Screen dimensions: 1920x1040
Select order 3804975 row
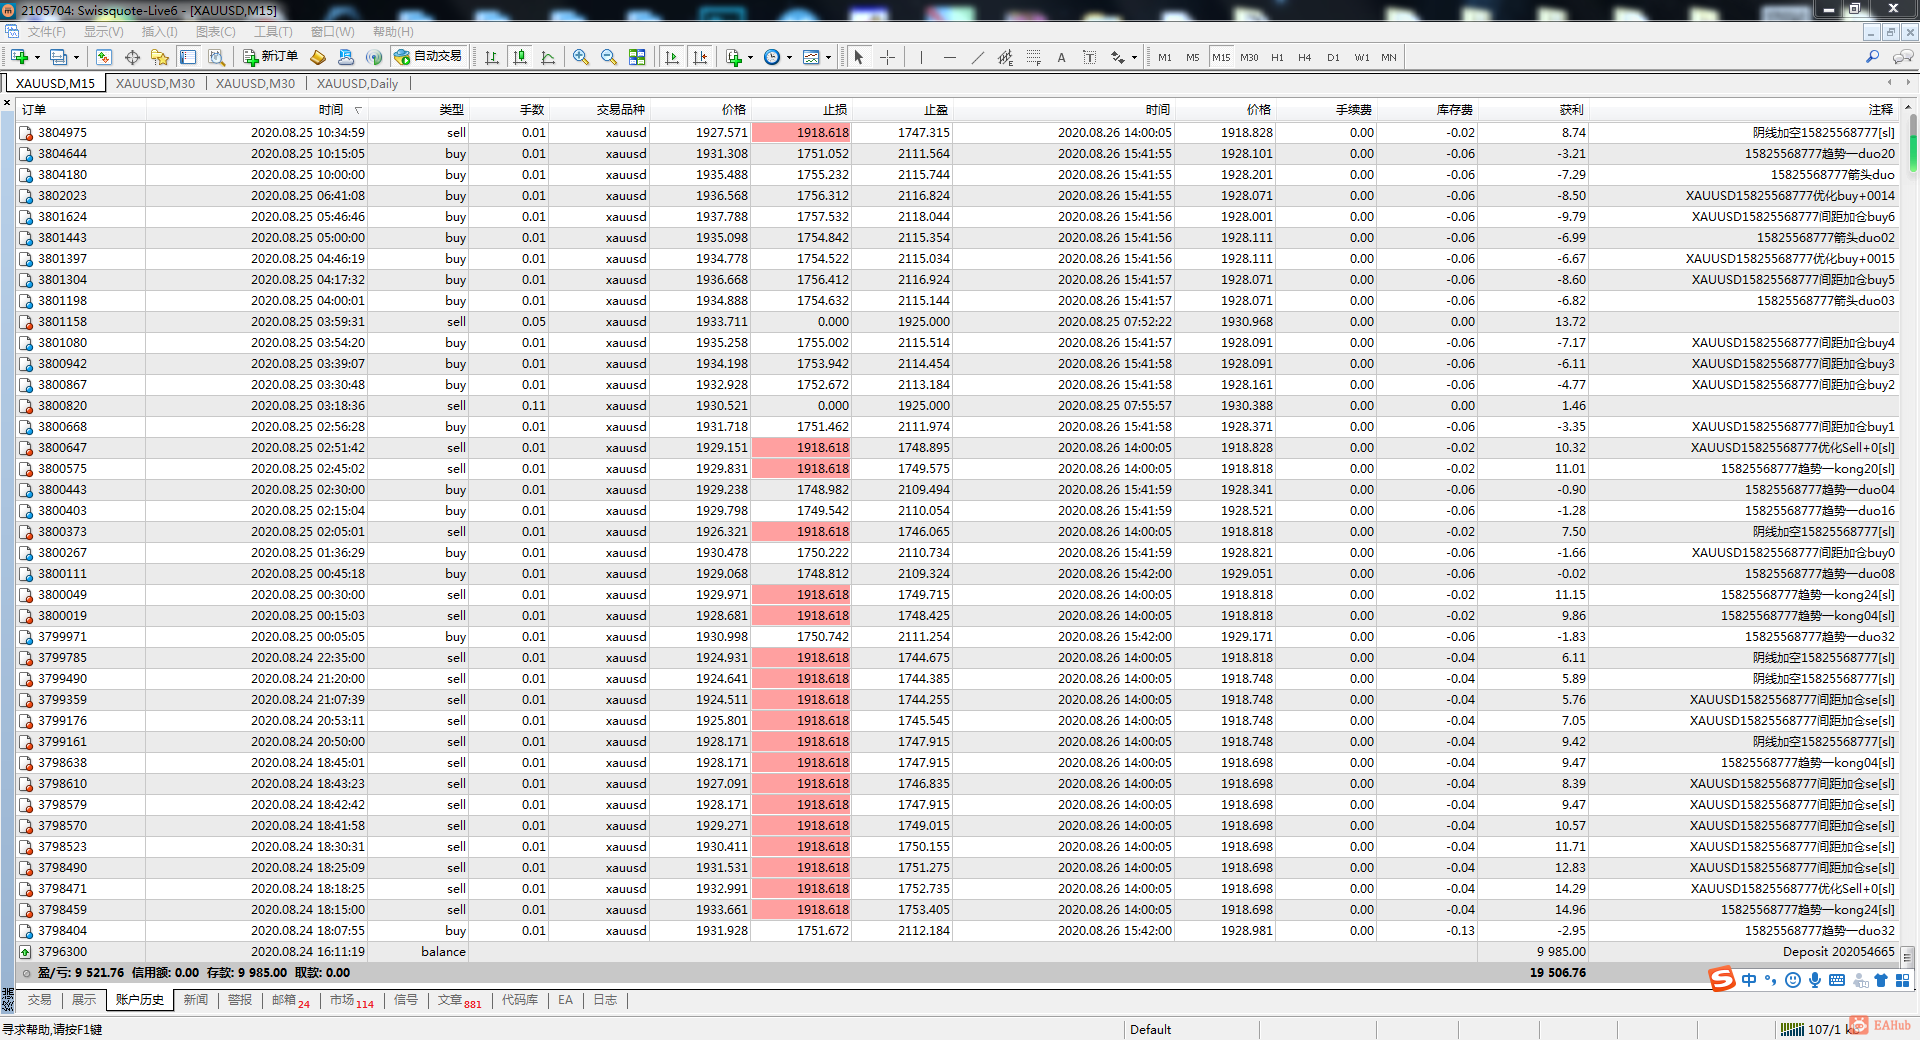pyautogui.click(x=958, y=132)
